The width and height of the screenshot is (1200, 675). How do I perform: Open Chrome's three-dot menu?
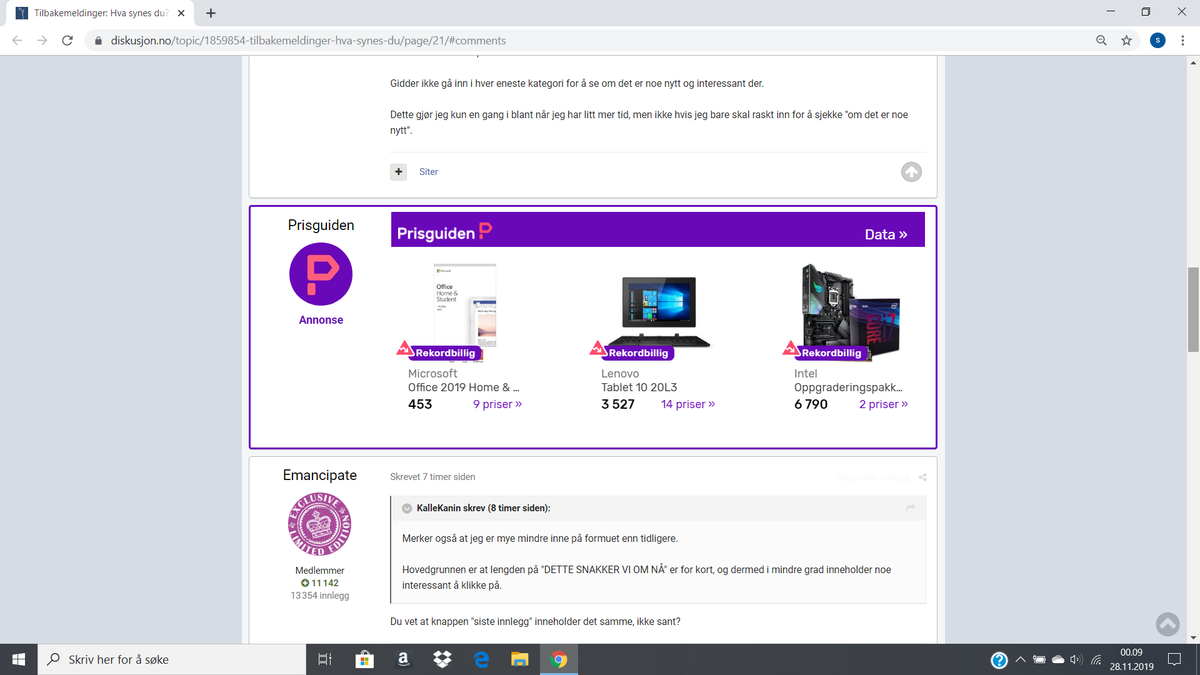(1183, 40)
